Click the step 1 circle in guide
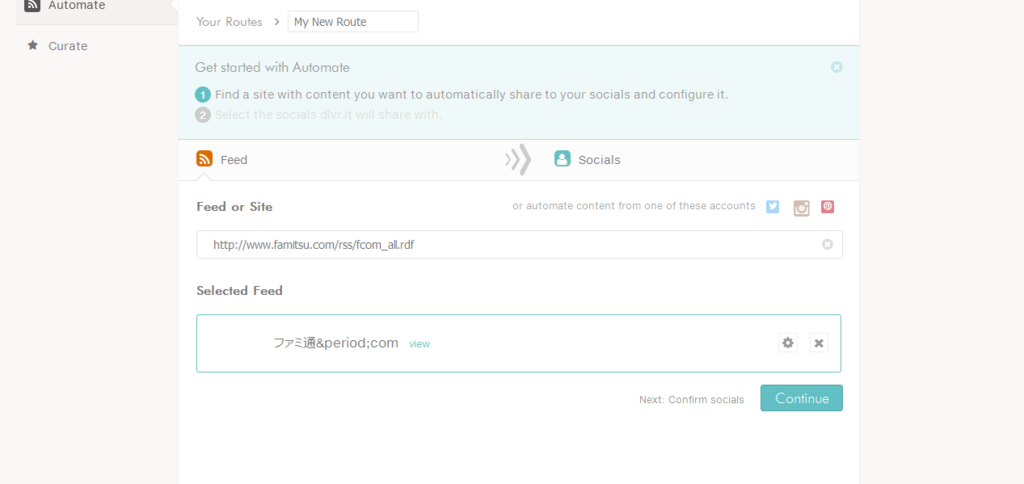Image resolution: width=1024 pixels, height=484 pixels. pos(202,95)
